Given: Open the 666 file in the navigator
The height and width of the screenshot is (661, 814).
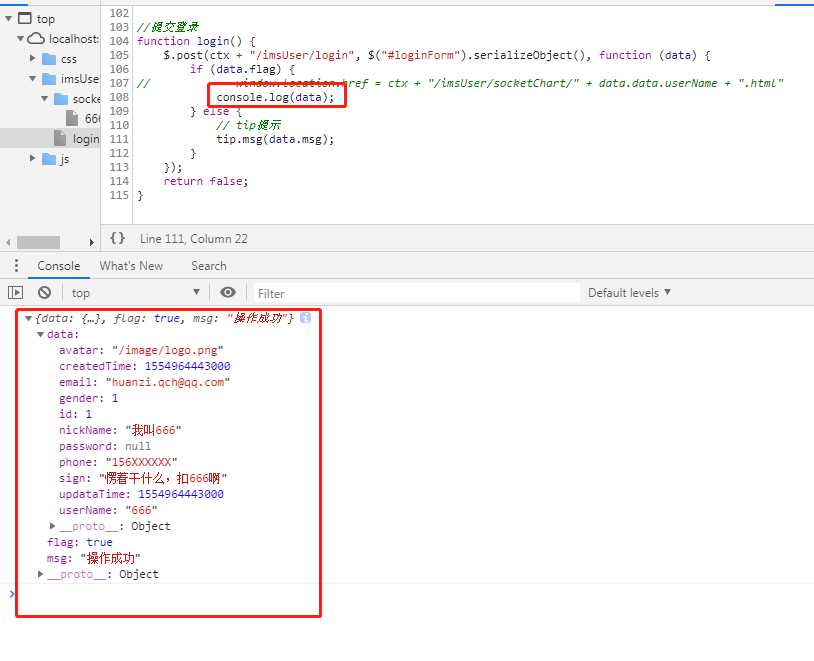Looking at the screenshot, I should point(83,119).
